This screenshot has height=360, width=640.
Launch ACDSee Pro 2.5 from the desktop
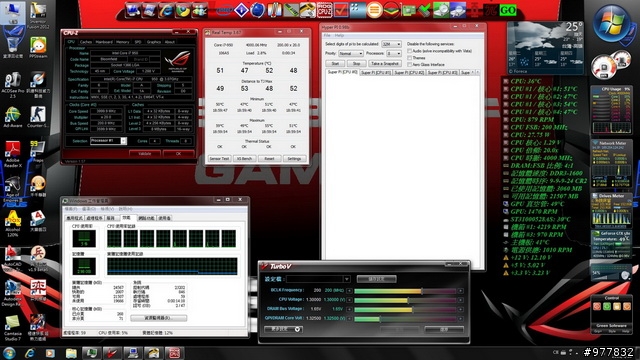coord(12,84)
